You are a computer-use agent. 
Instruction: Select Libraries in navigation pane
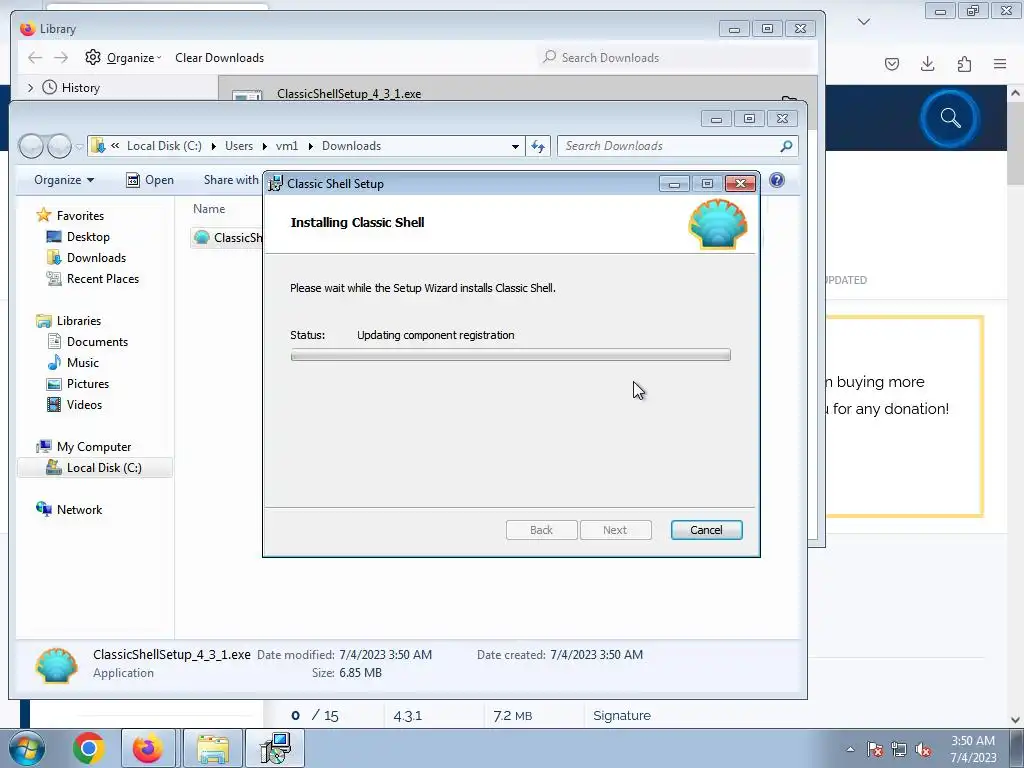click(x=78, y=321)
